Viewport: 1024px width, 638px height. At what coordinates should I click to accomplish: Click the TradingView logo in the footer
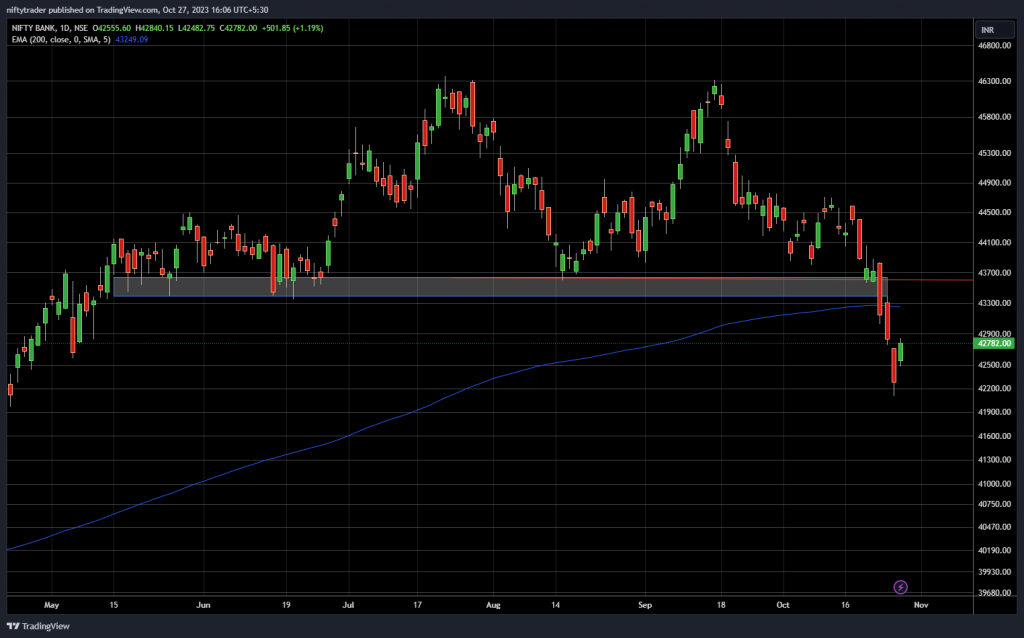[x=39, y=626]
